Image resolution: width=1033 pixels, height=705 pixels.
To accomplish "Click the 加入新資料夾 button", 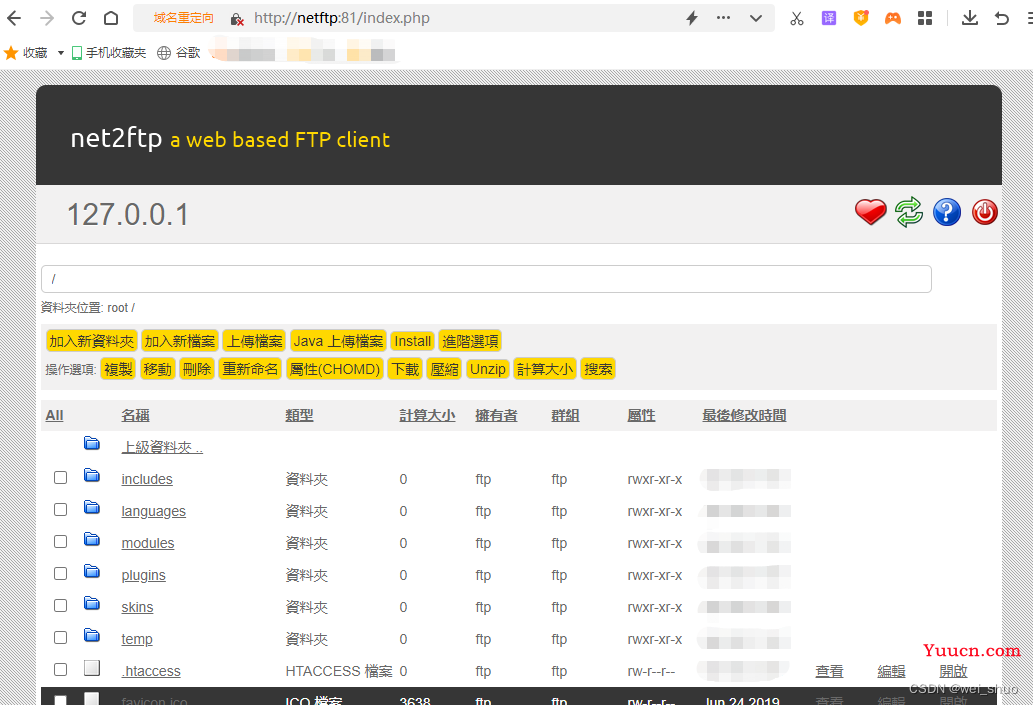I will click(x=92, y=341).
